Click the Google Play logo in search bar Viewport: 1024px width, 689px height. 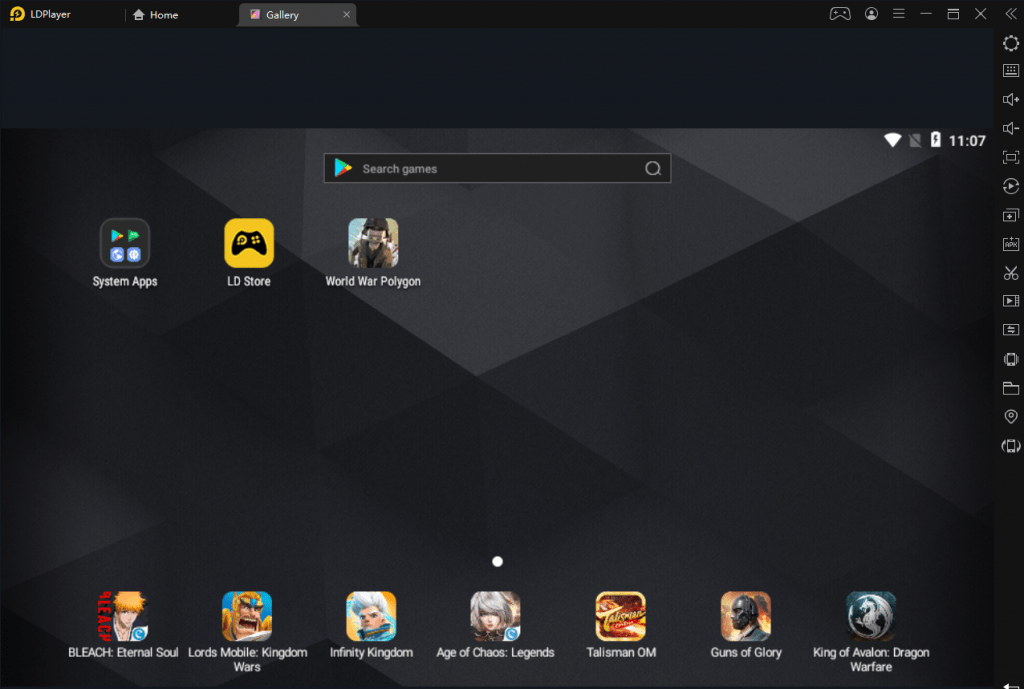tap(343, 168)
